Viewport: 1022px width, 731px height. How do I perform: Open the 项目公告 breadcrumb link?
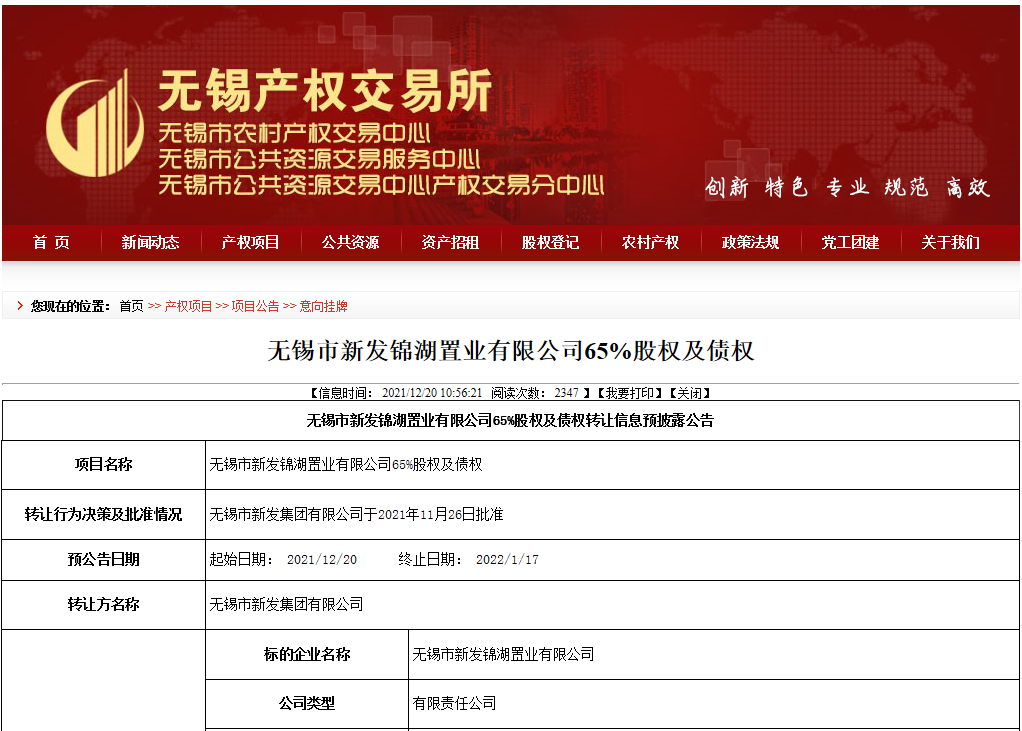tap(255, 307)
